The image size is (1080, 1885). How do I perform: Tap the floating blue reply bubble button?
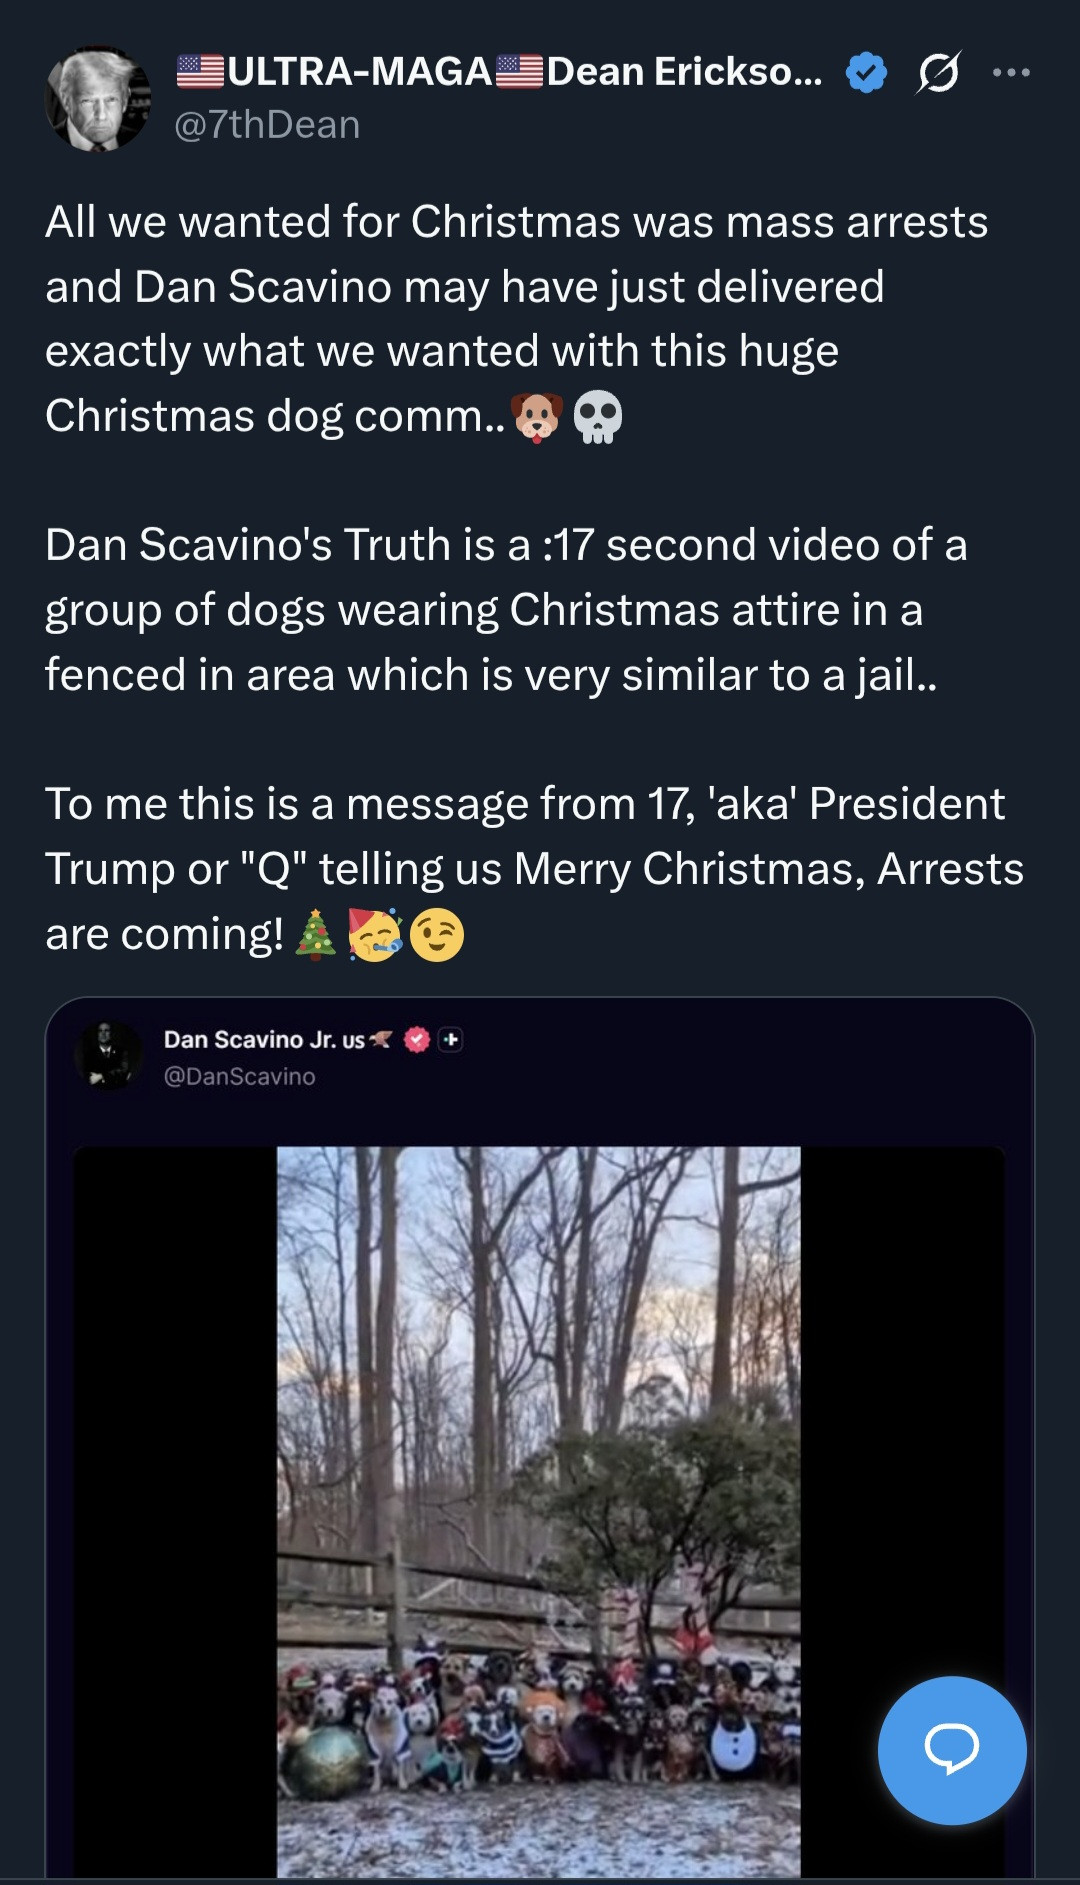point(951,1750)
